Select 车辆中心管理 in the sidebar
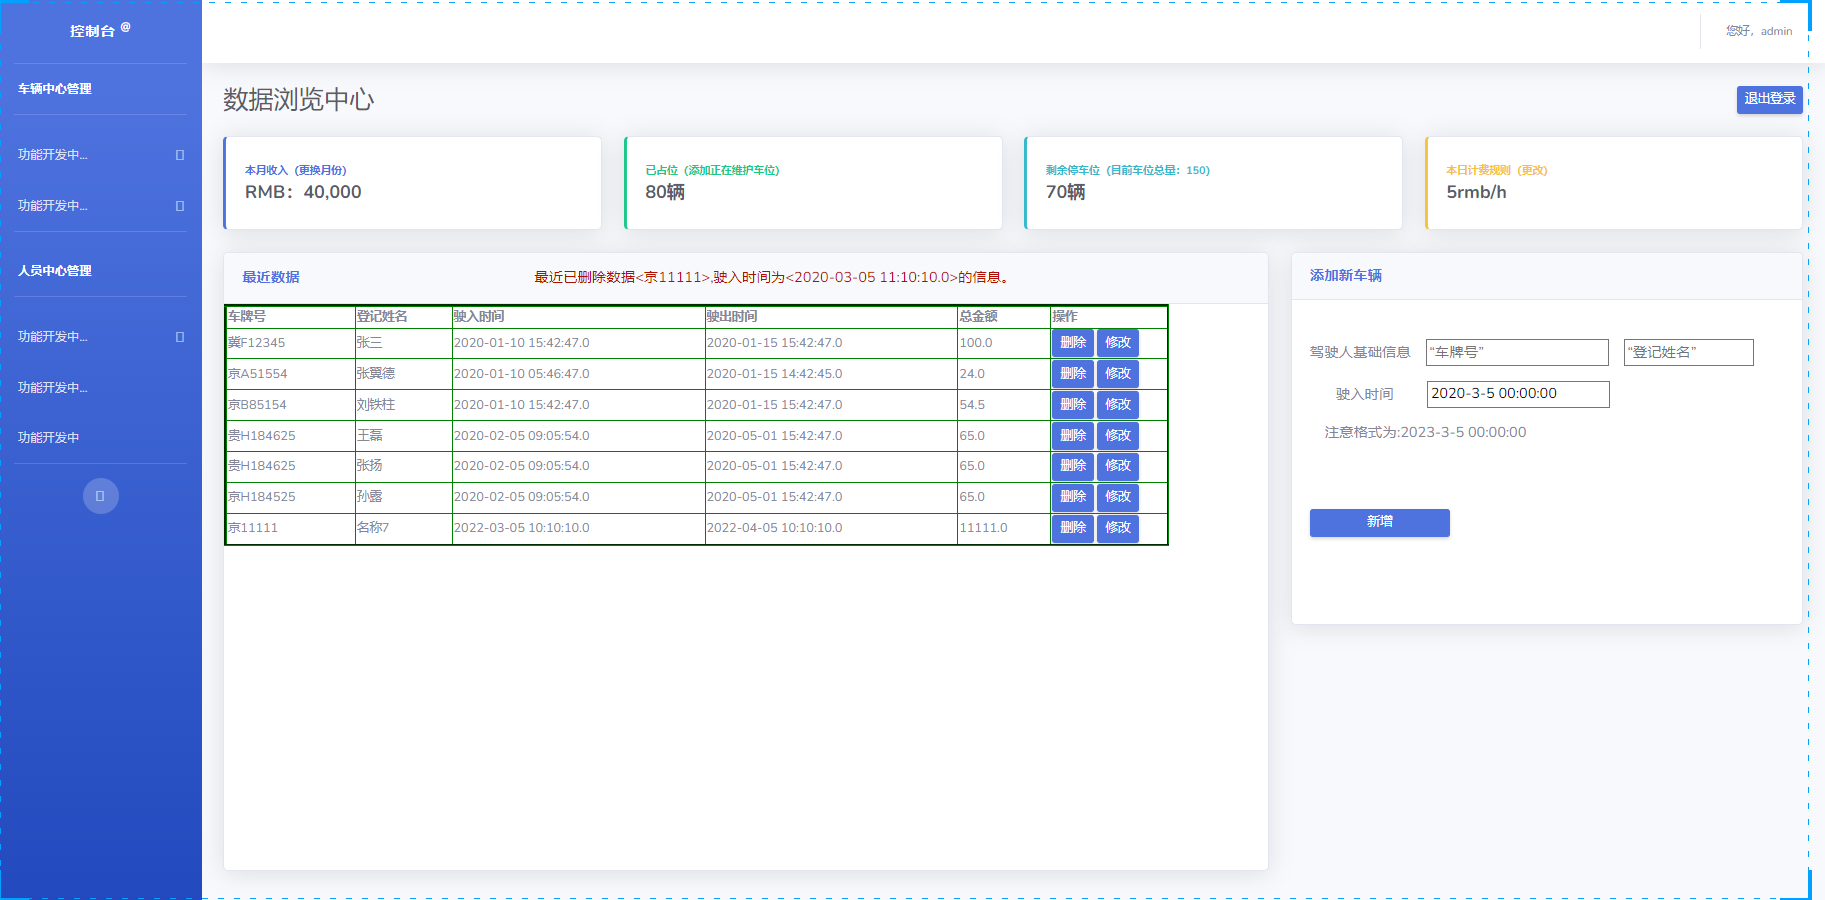Screen dimensions: 1825x900 click(53, 89)
